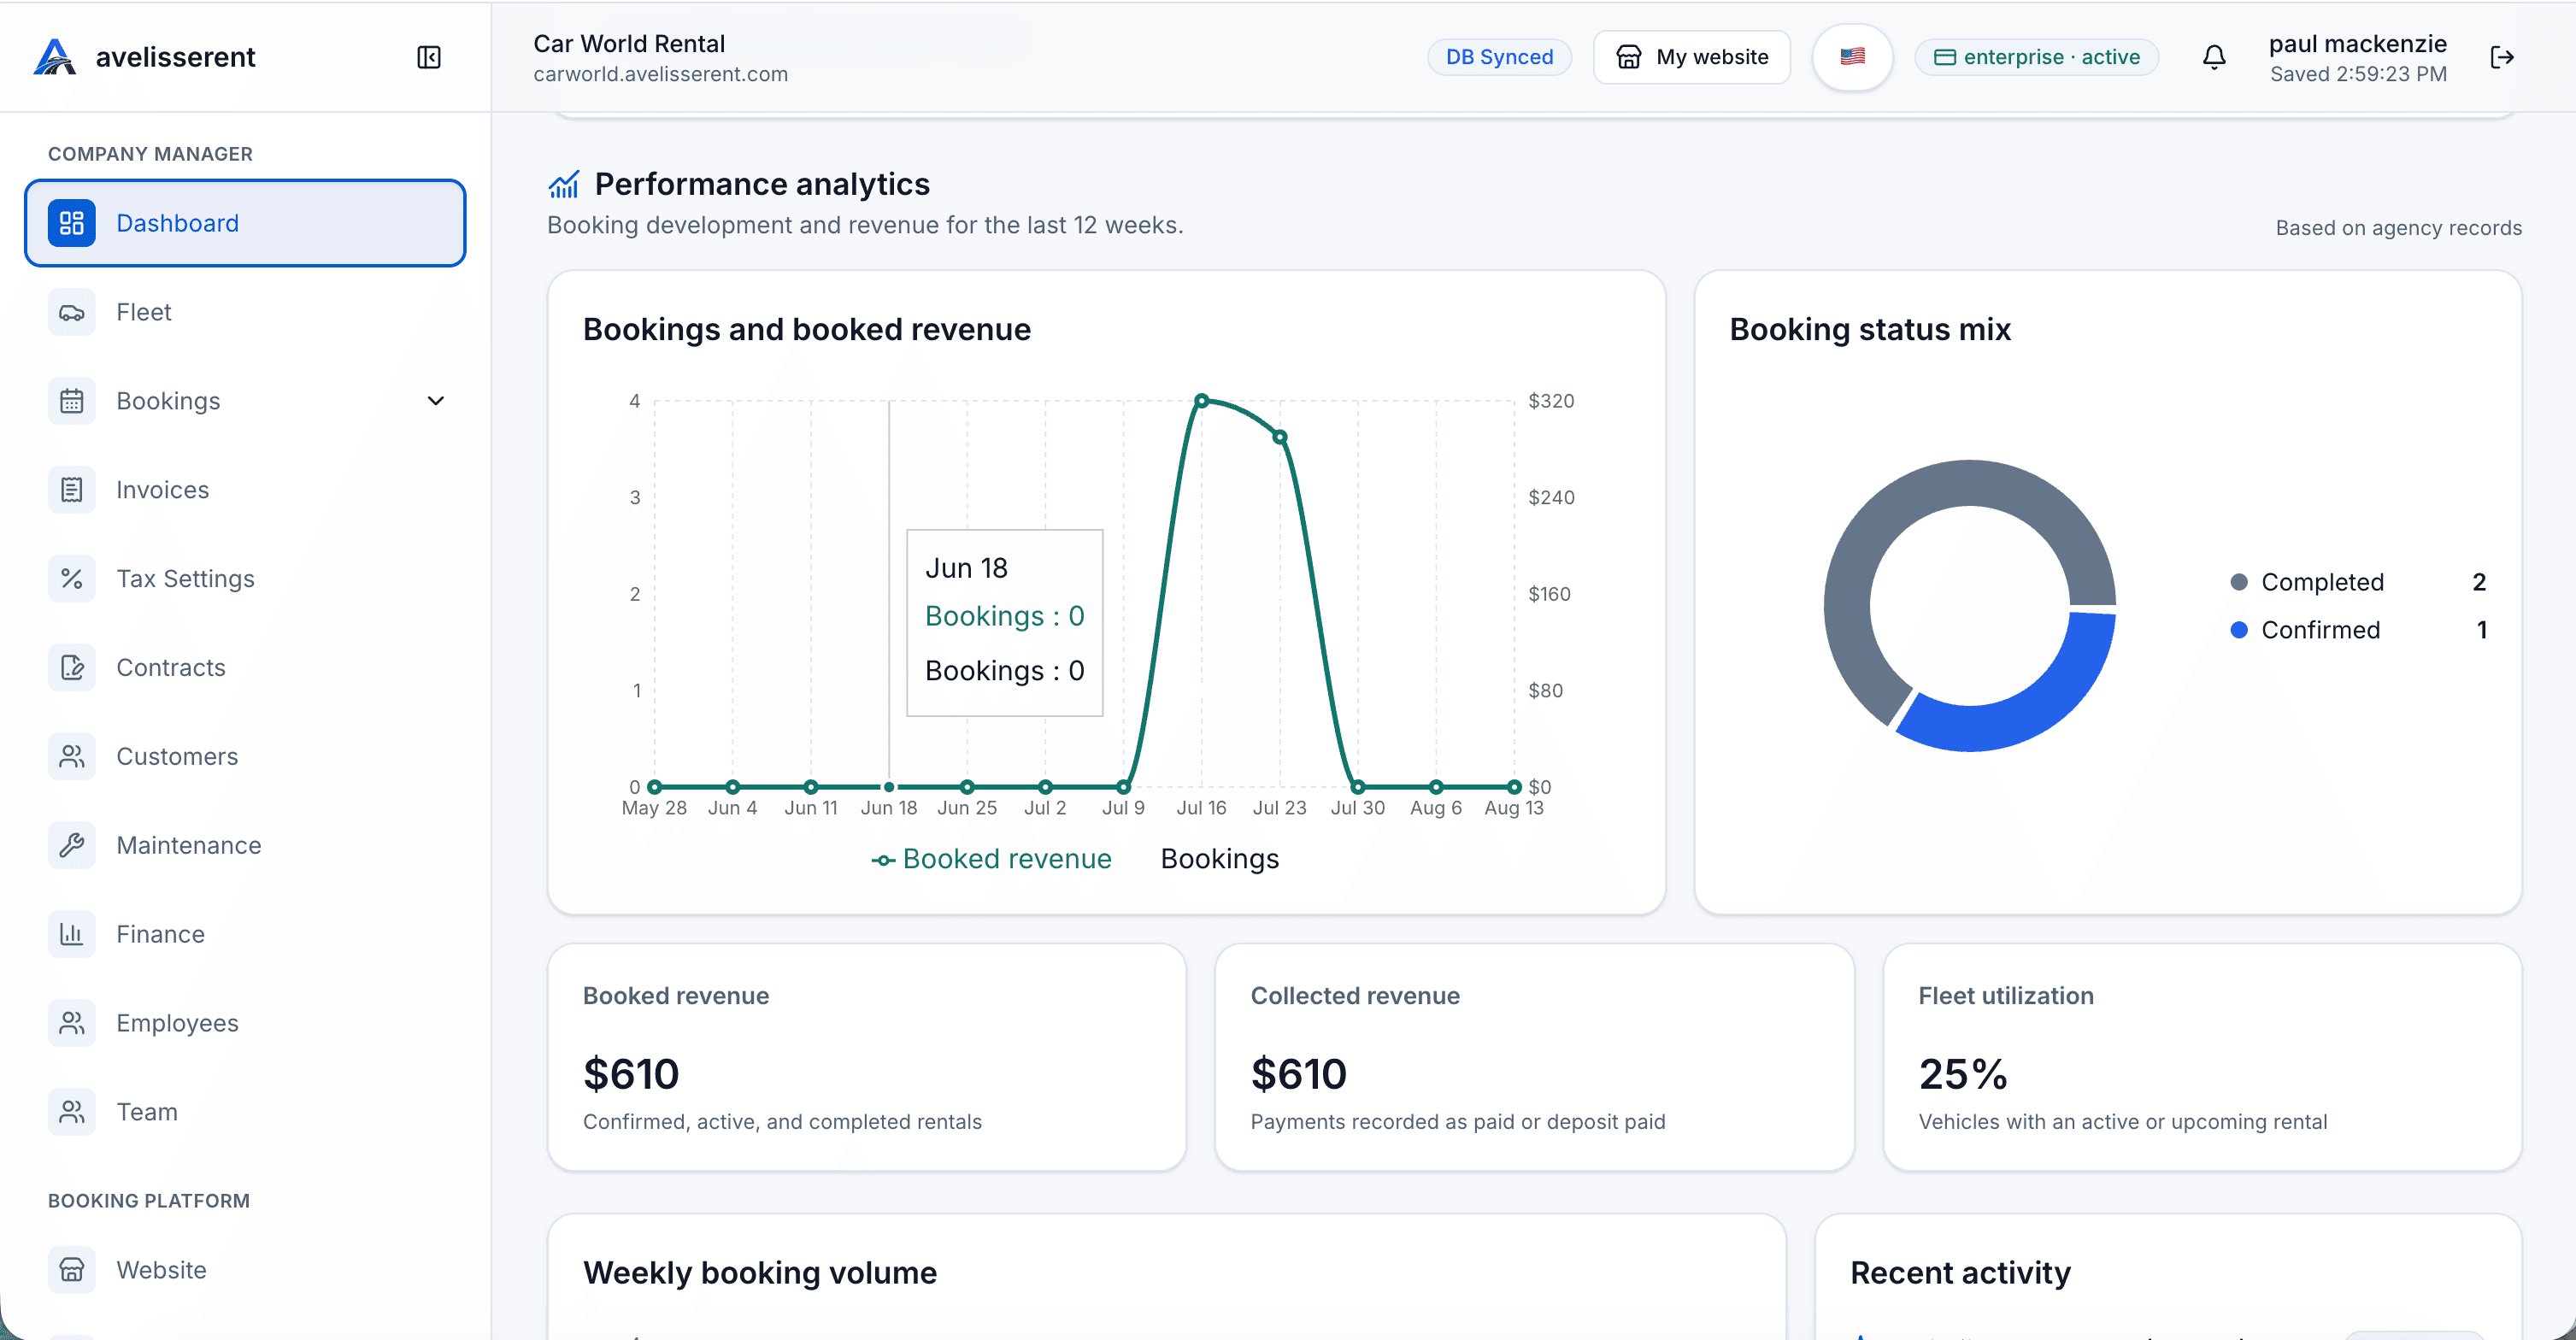Click the Performance analytics chart icon
This screenshot has height=1340, width=2576.
tap(564, 184)
